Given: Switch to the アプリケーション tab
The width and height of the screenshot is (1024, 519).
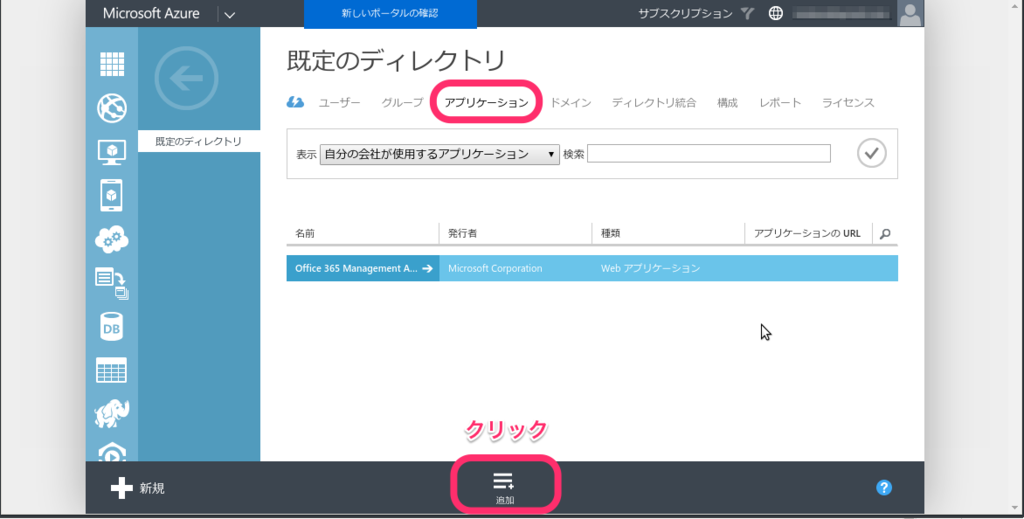Looking at the screenshot, I should [x=487, y=102].
